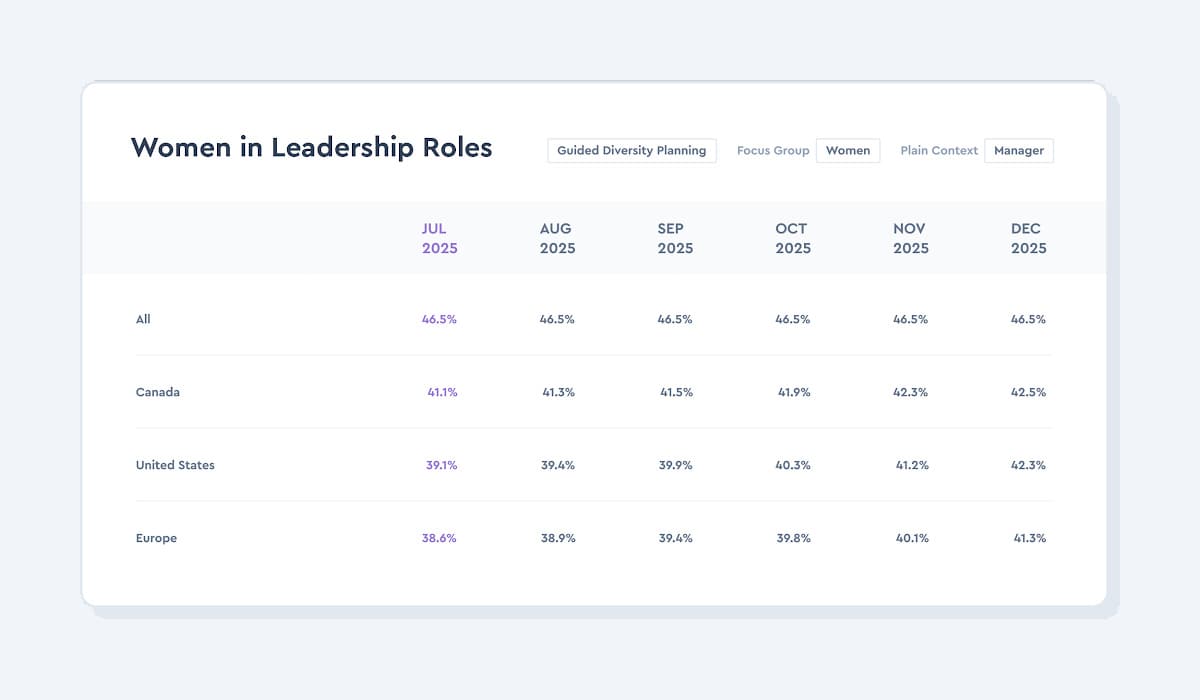Viewport: 1200px width, 700px height.
Task: Click United States December value 42.3%
Action: click(x=1029, y=465)
